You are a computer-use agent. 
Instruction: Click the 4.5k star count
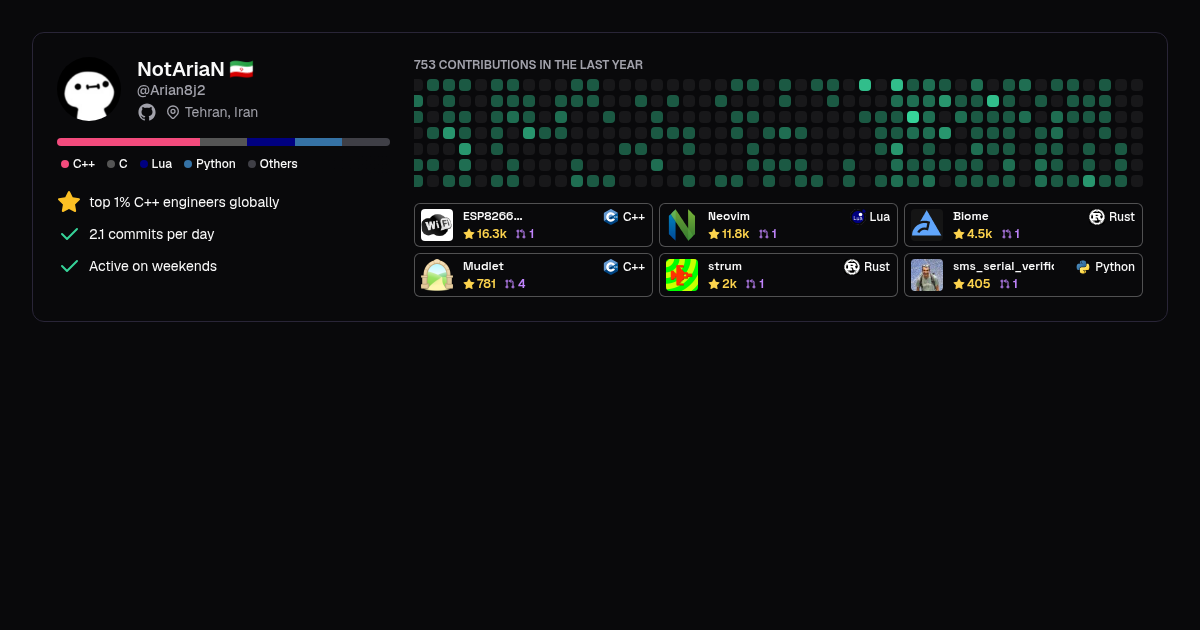(x=980, y=234)
